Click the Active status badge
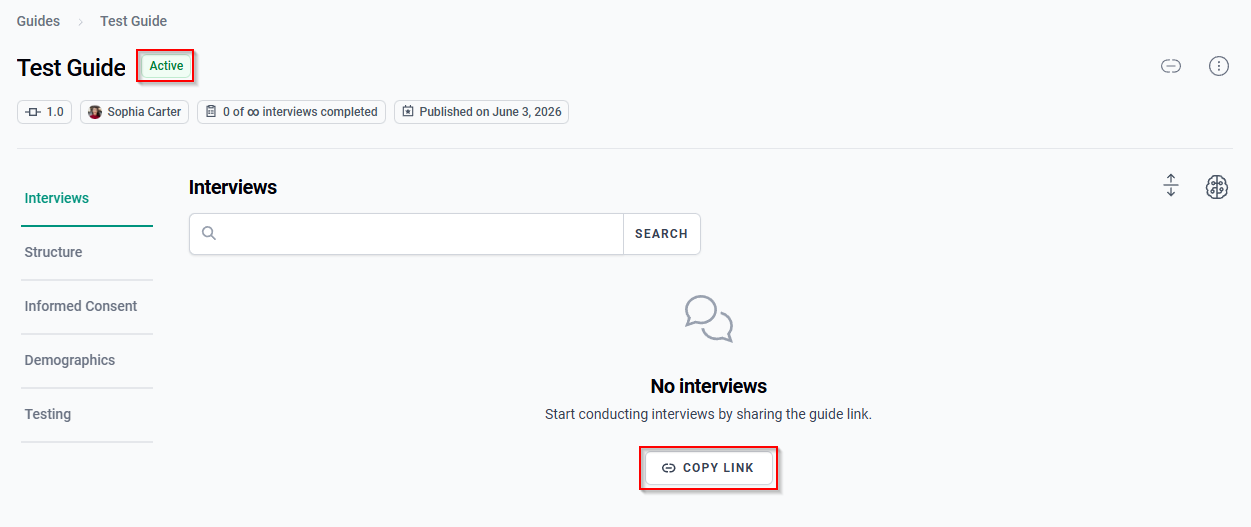This screenshot has height=527, width=1251. 166,66
